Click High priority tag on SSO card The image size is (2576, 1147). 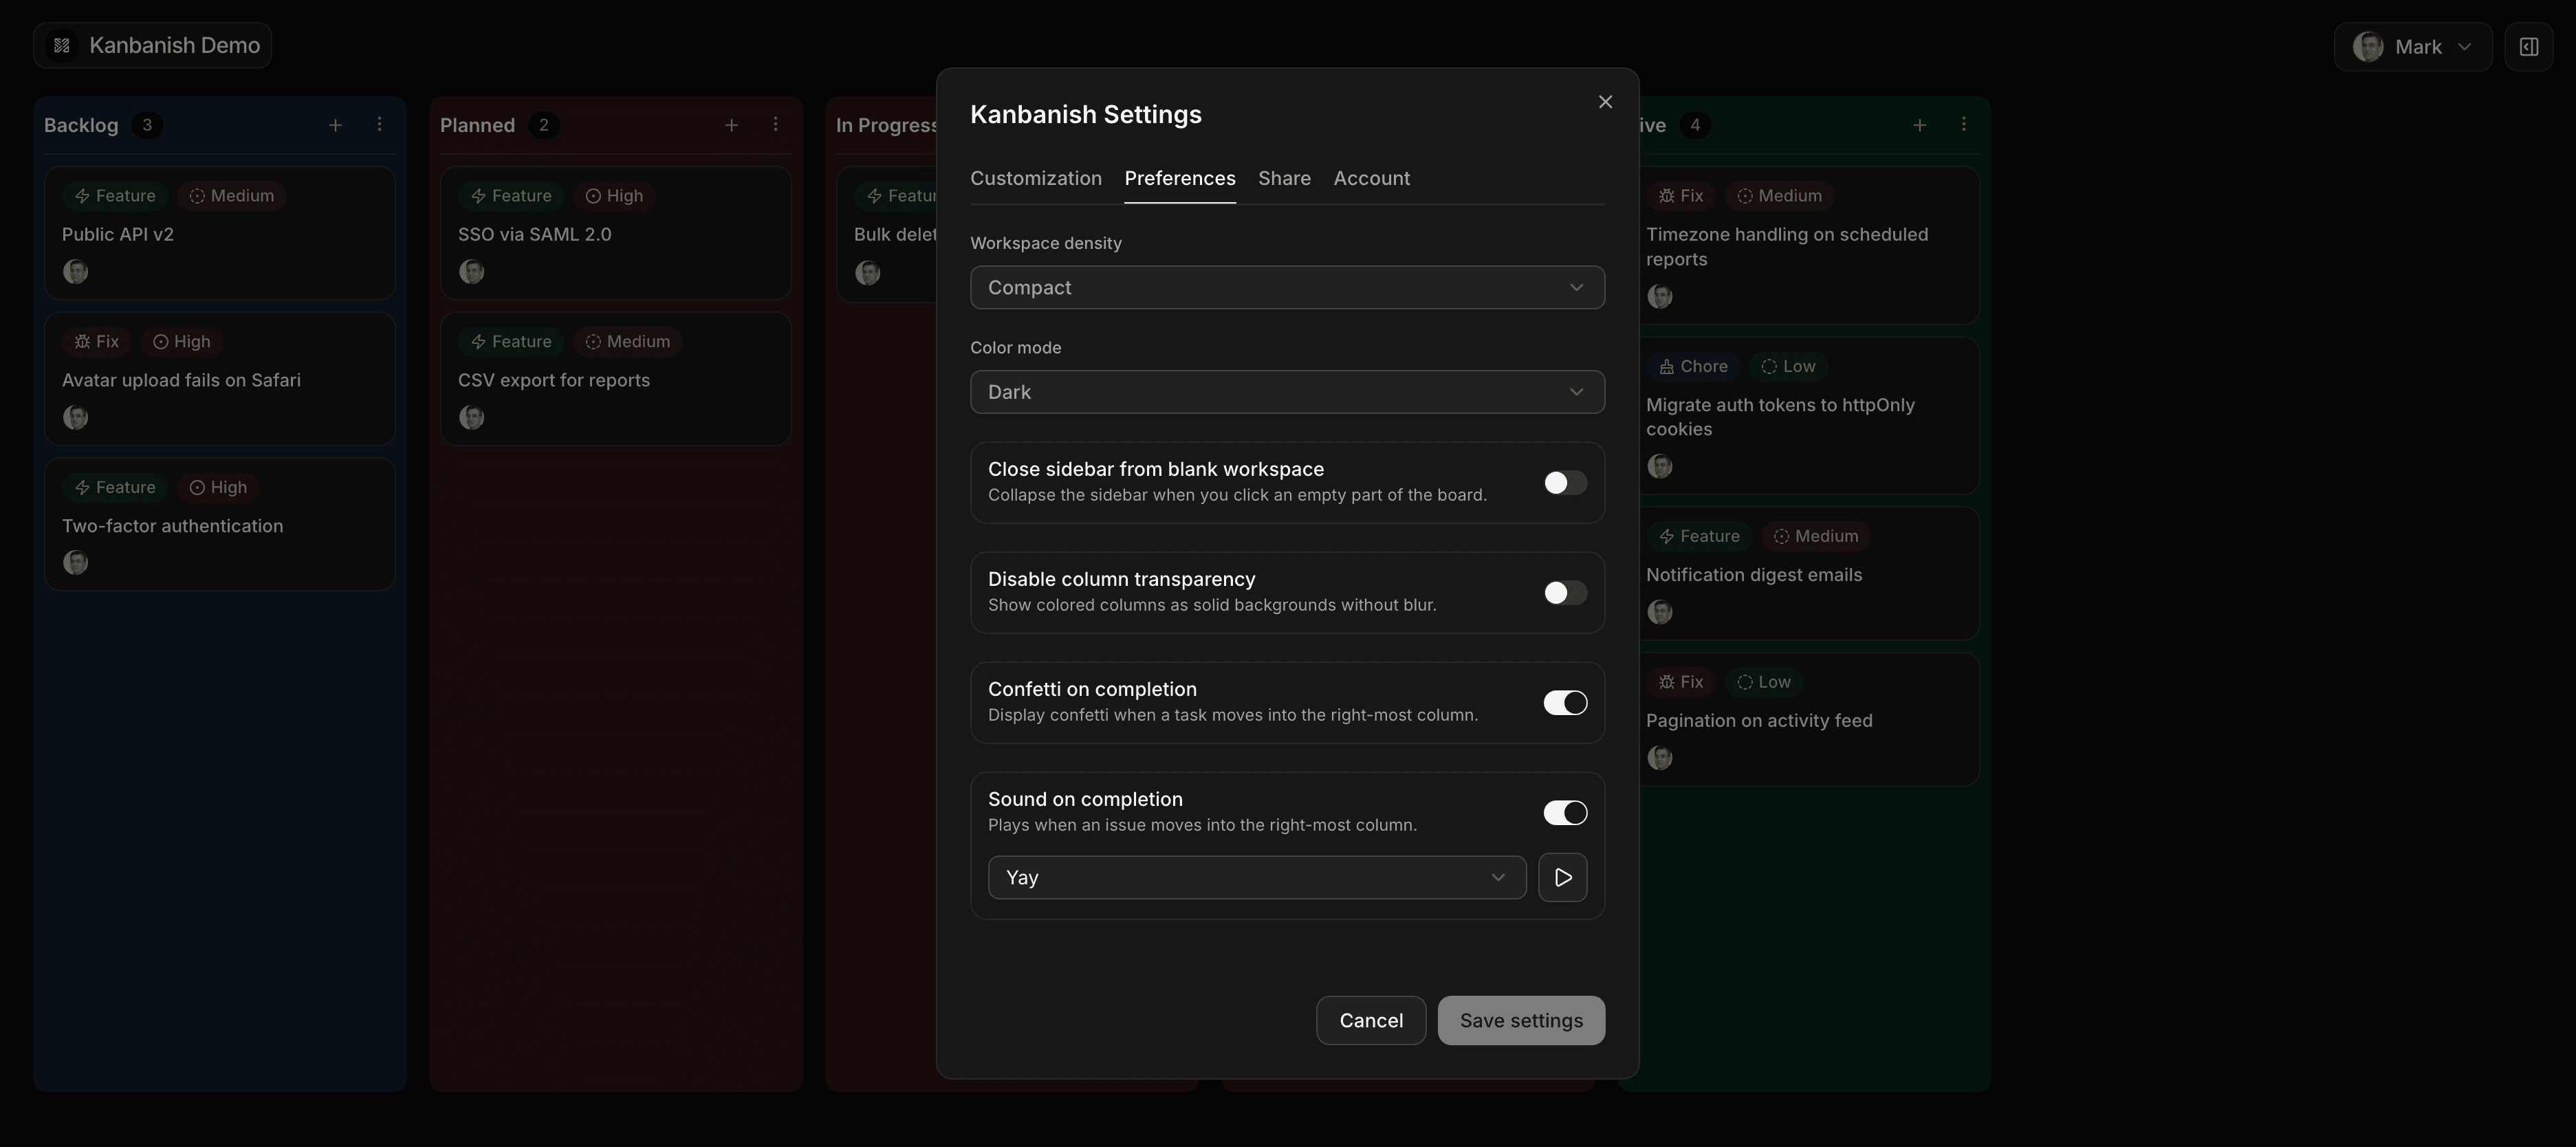tap(613, 196)
